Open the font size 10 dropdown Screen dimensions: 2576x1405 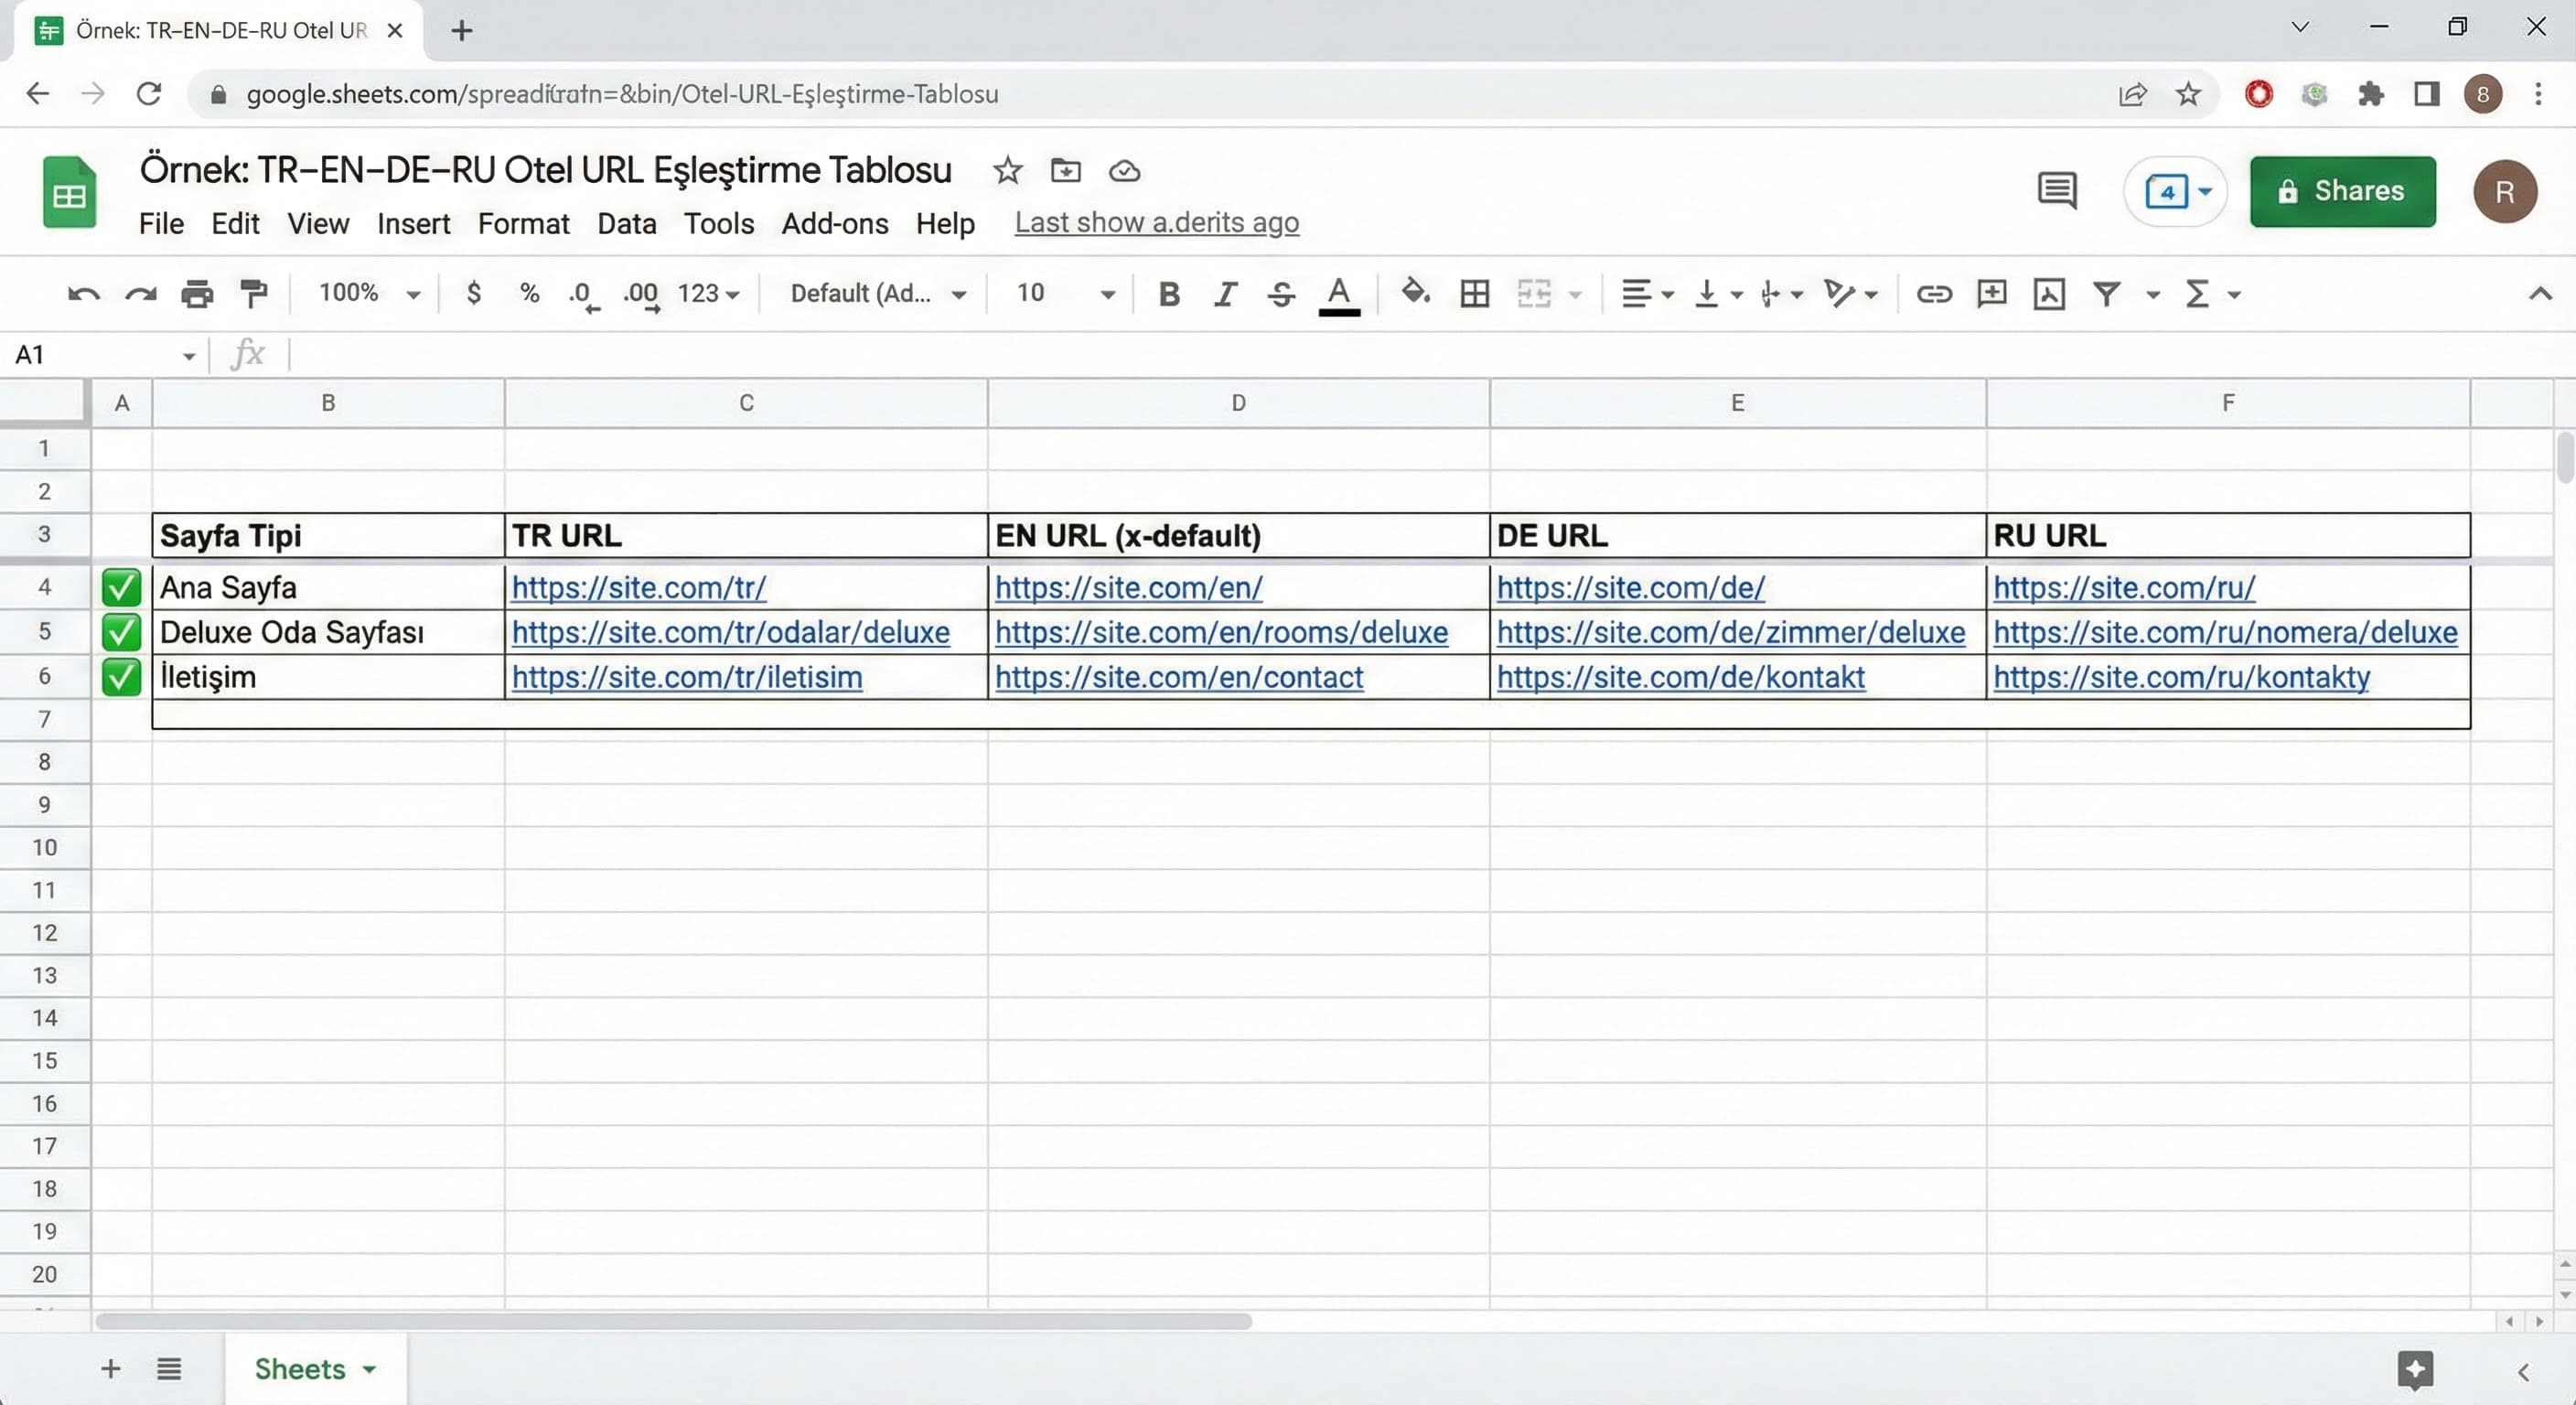[1064, 294]
